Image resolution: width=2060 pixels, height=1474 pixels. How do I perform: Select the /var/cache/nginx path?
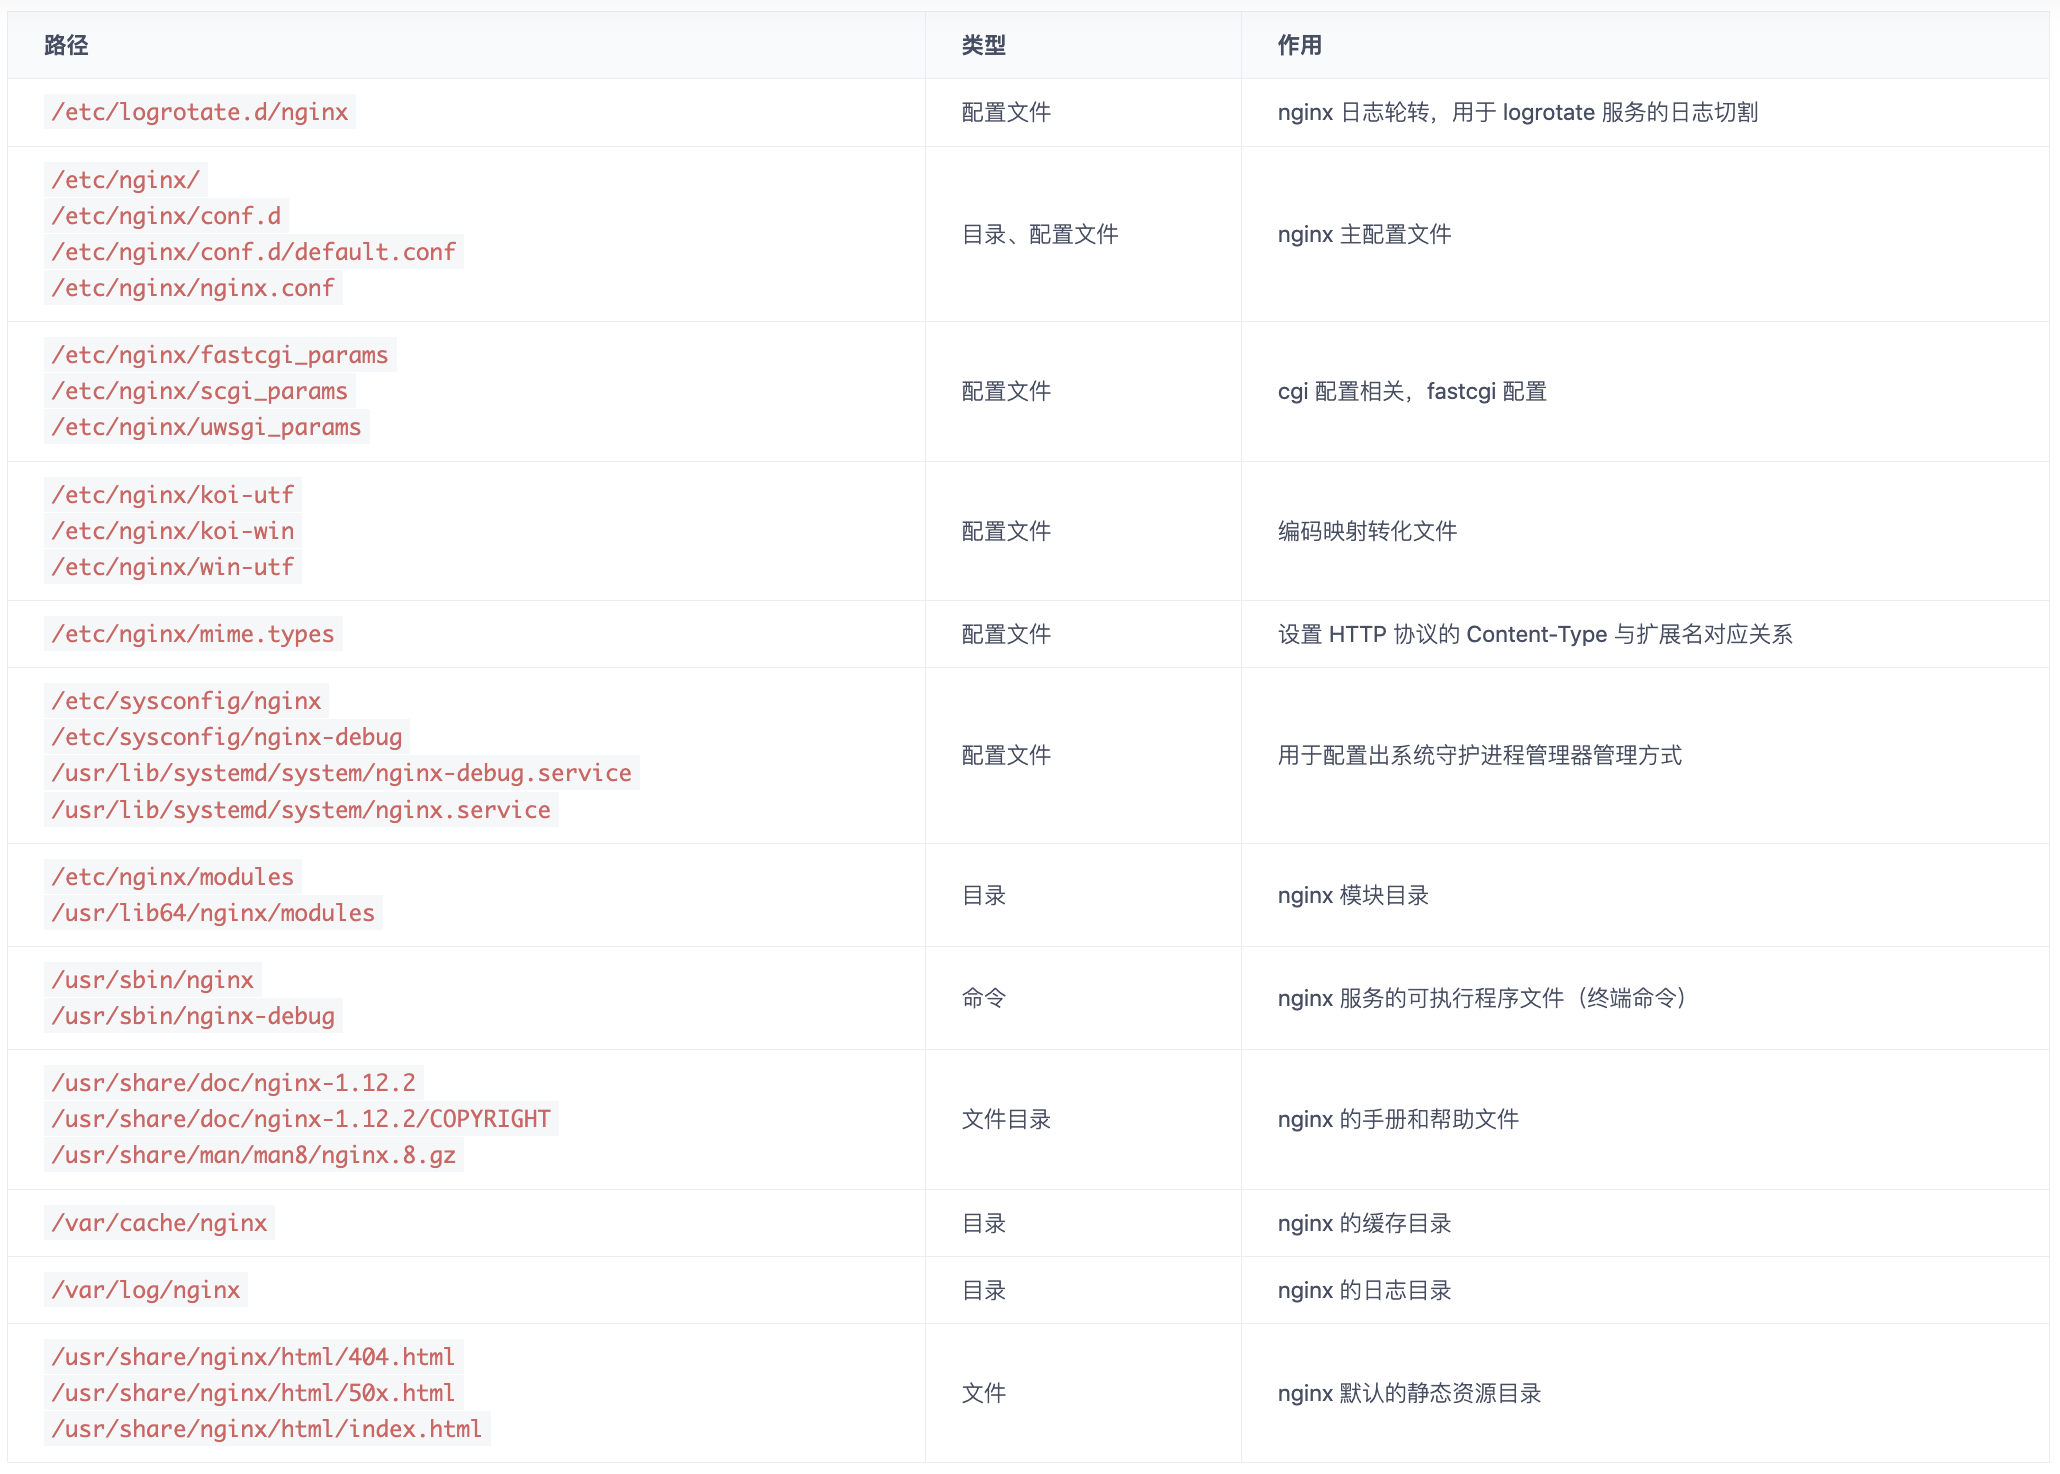tap(159, 1223)
